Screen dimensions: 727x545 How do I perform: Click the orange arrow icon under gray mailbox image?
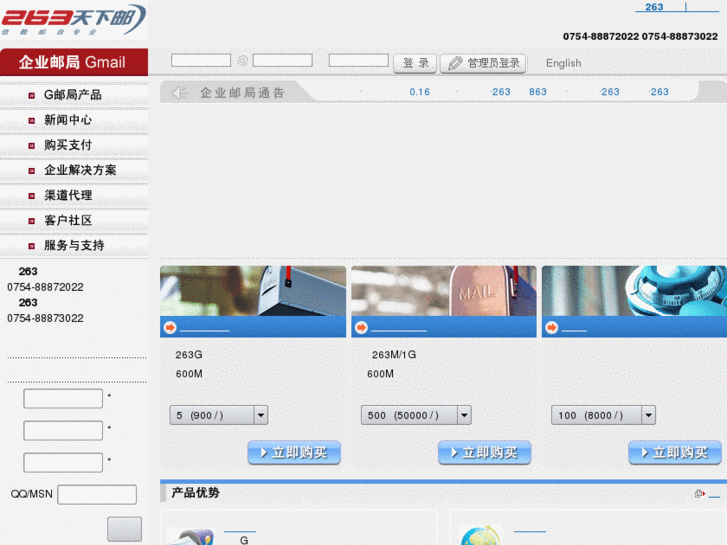click(x=170, y=327)
